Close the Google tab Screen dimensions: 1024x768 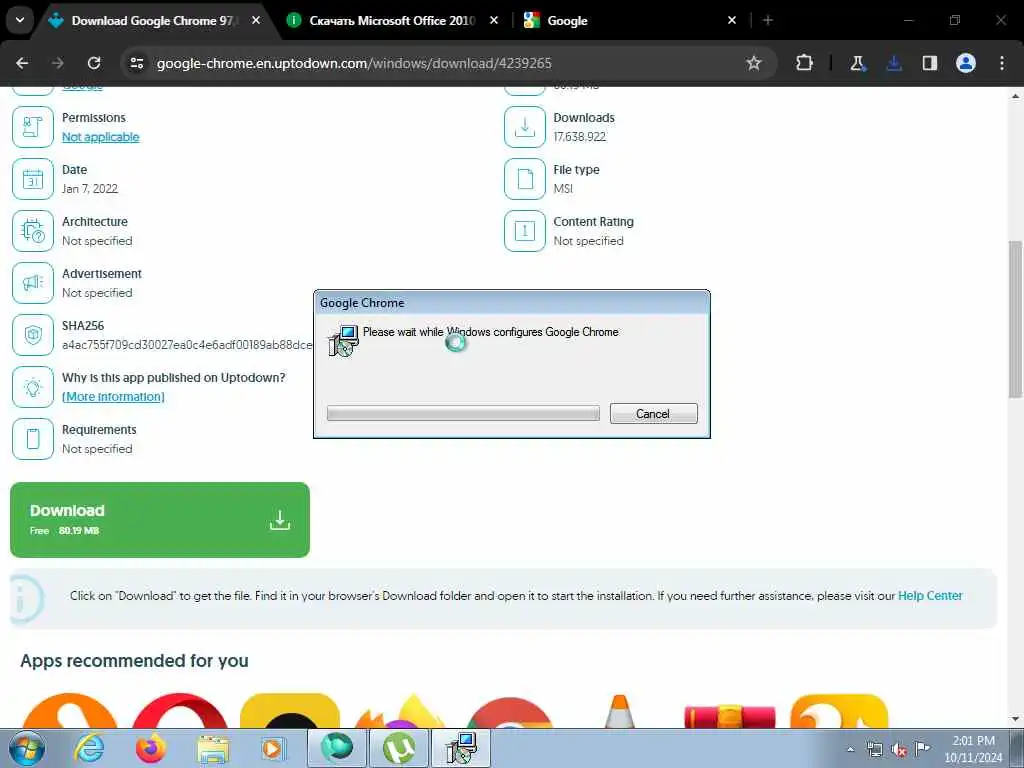[x=732, y=20]
